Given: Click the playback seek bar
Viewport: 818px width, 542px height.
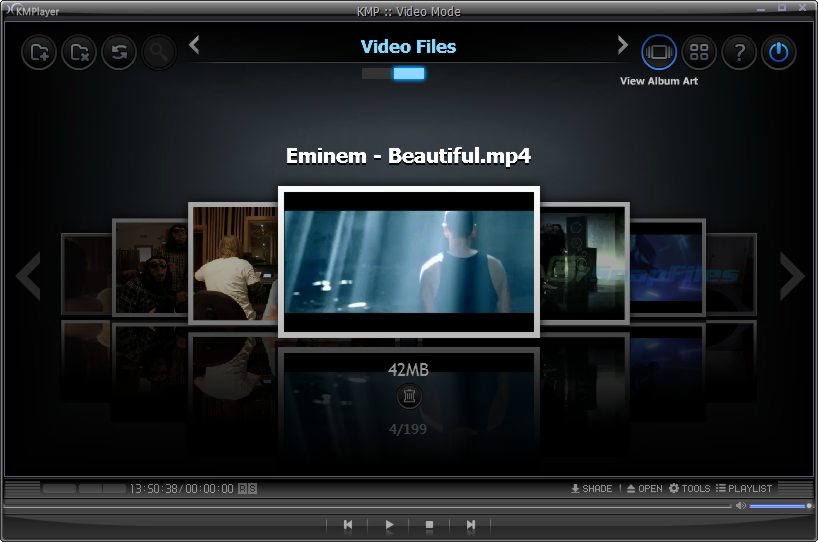Looking at the screenshot, I should tap(367, 506).
